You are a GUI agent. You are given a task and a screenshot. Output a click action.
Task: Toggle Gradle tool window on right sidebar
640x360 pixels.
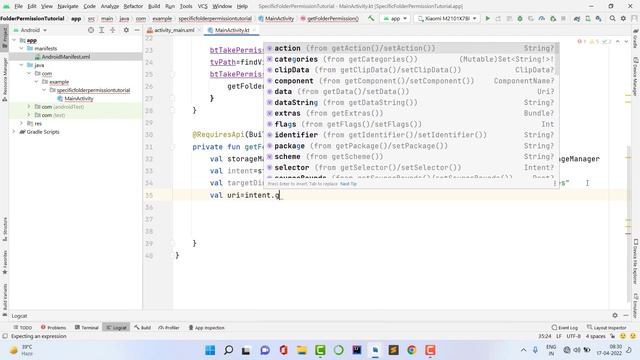tap(636, 38)
